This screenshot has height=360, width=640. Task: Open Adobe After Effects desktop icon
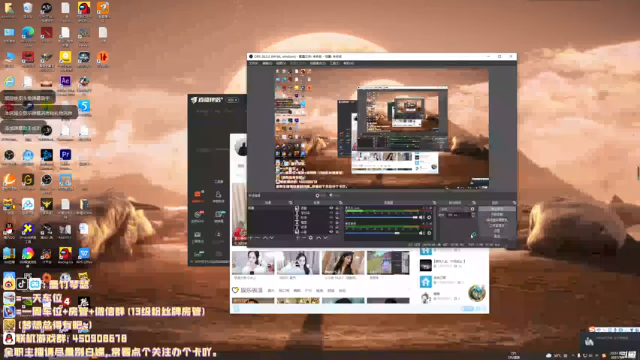[65, 81]
